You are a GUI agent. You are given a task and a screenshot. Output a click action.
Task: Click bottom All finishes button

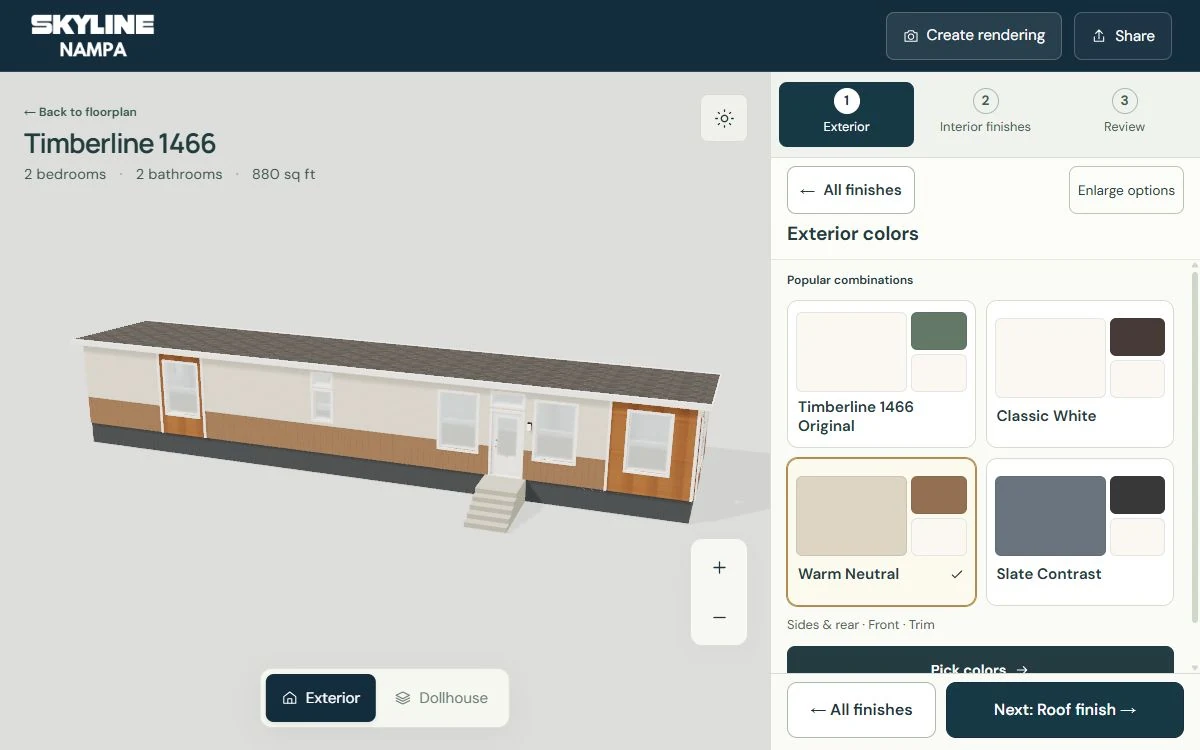(x=861, y=710)
